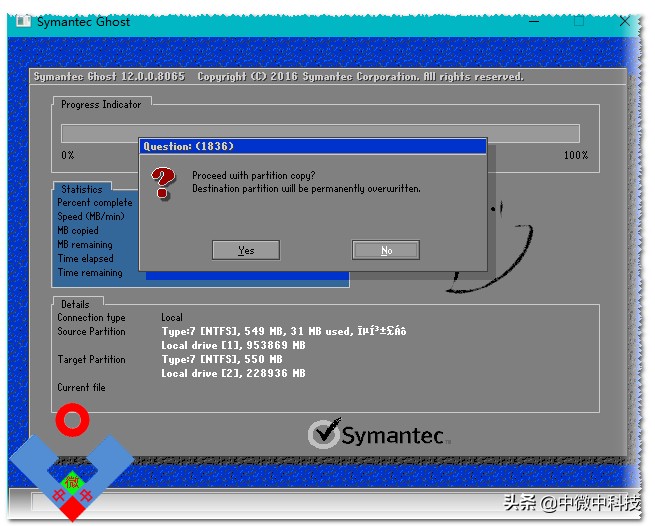This screenshot has height=526, width=655.
Task: Click the Question: (1836) dialog title
Action: [x=188, y=146]
